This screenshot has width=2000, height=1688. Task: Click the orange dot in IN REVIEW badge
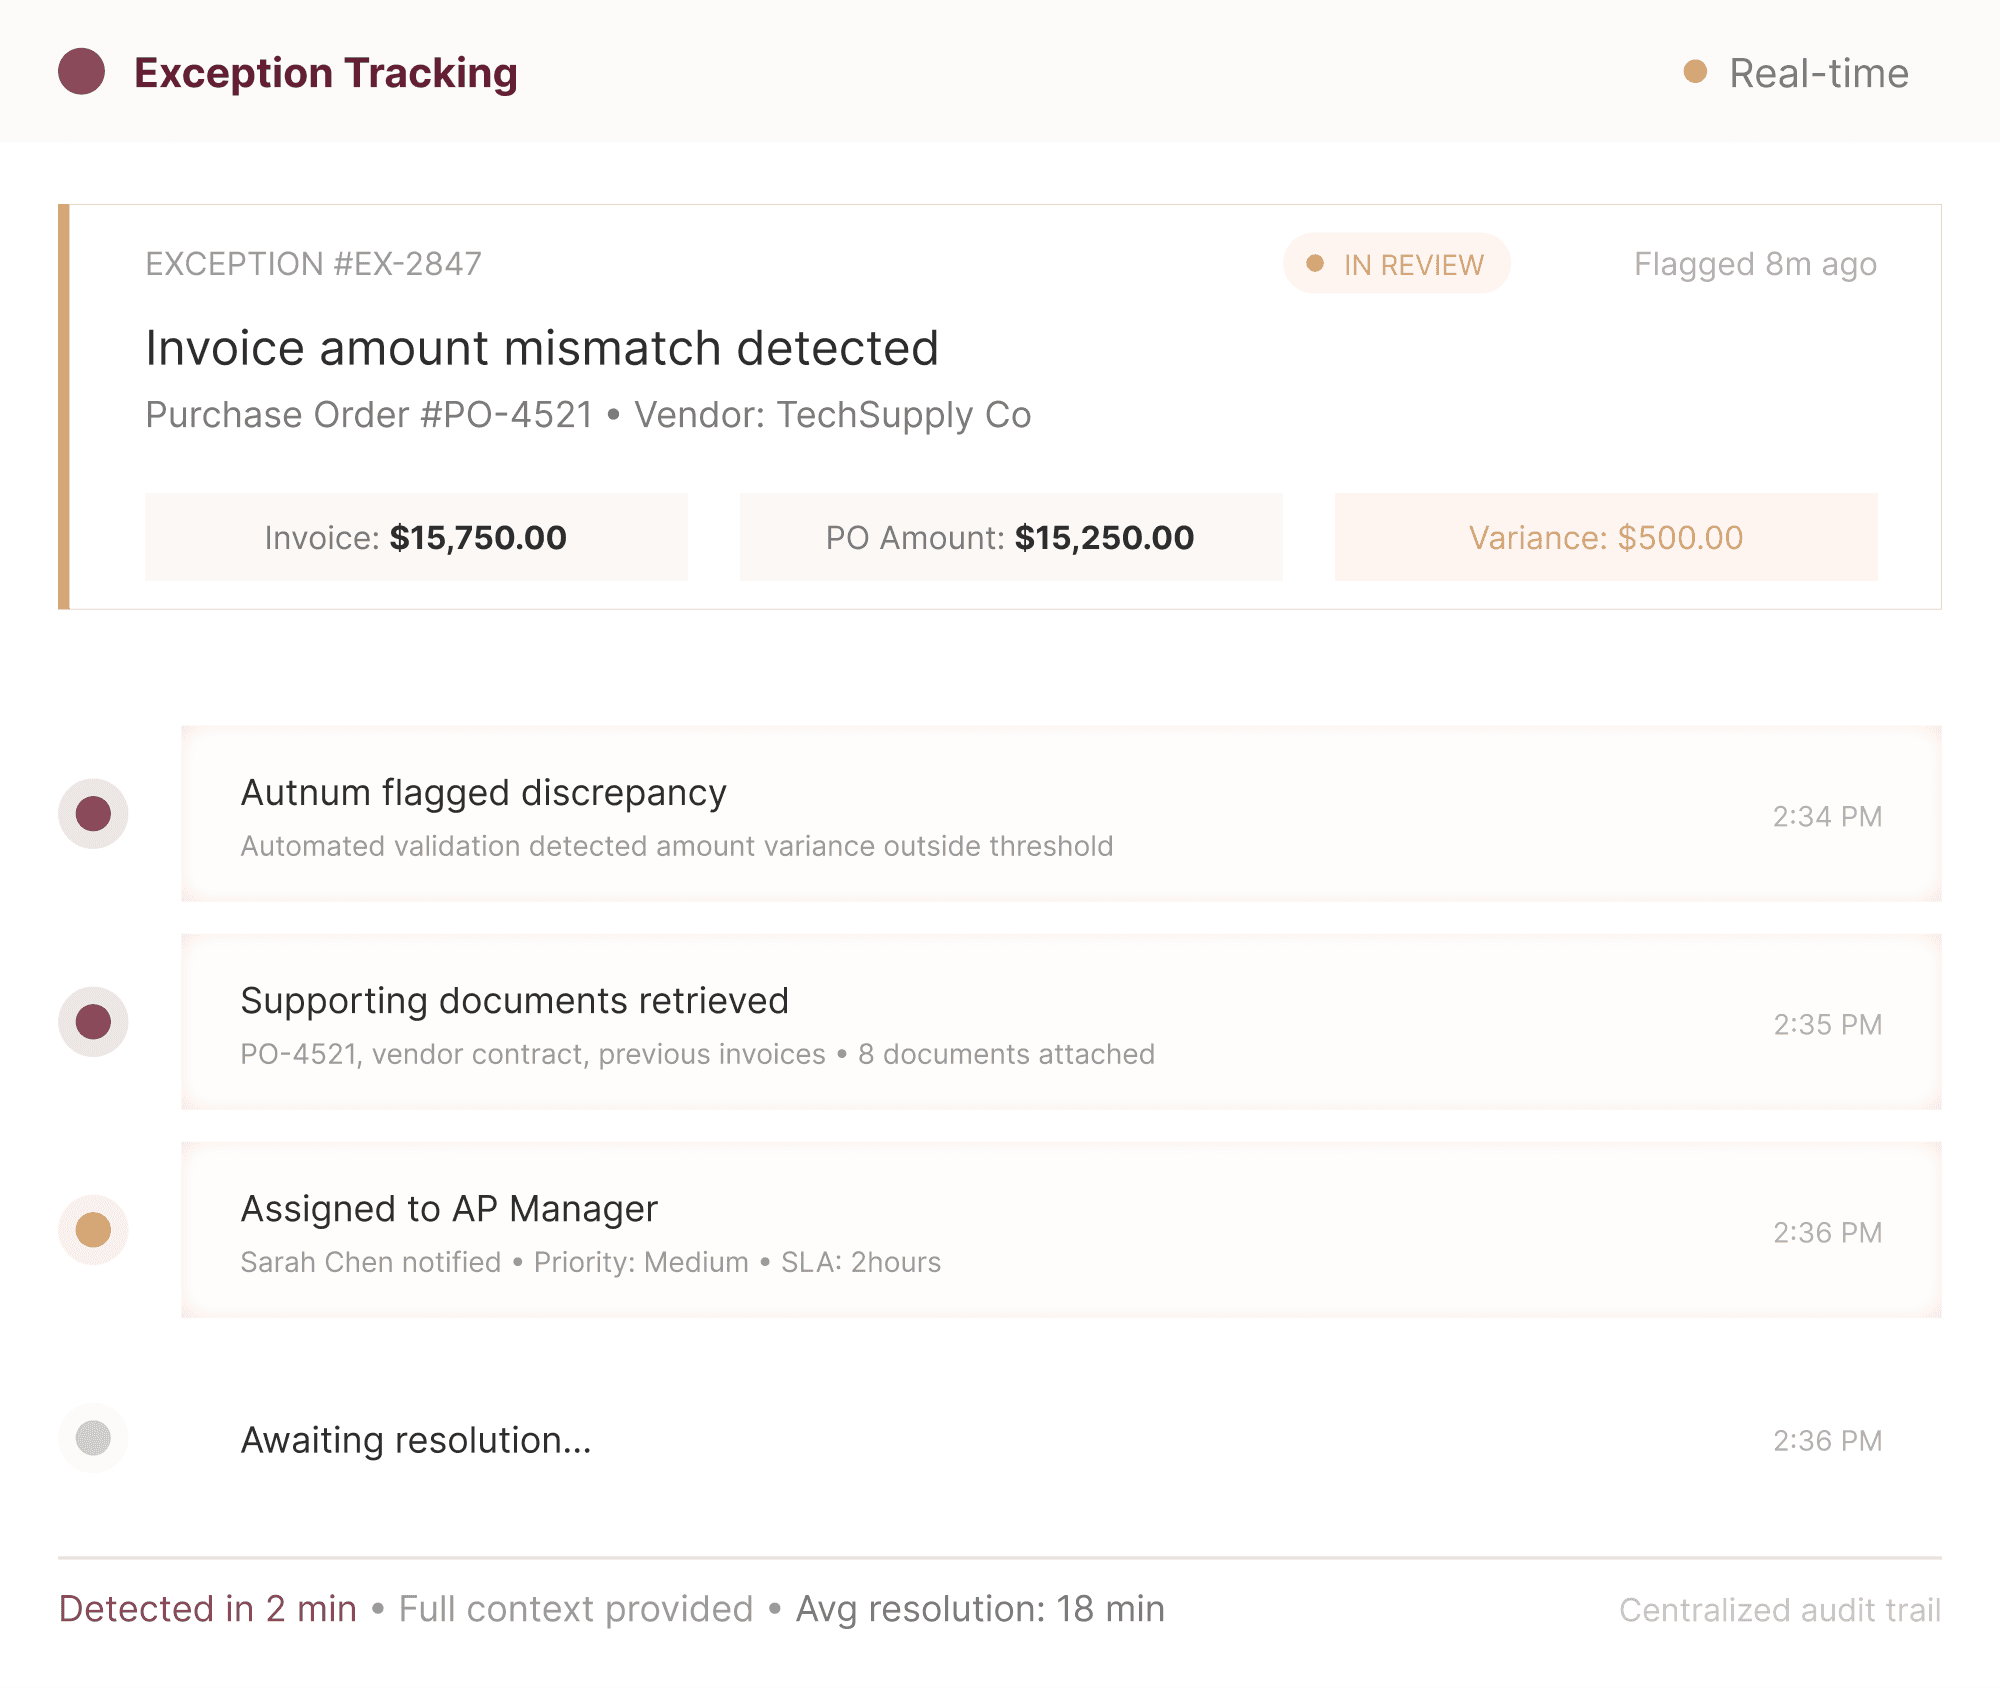point(1315,263)
